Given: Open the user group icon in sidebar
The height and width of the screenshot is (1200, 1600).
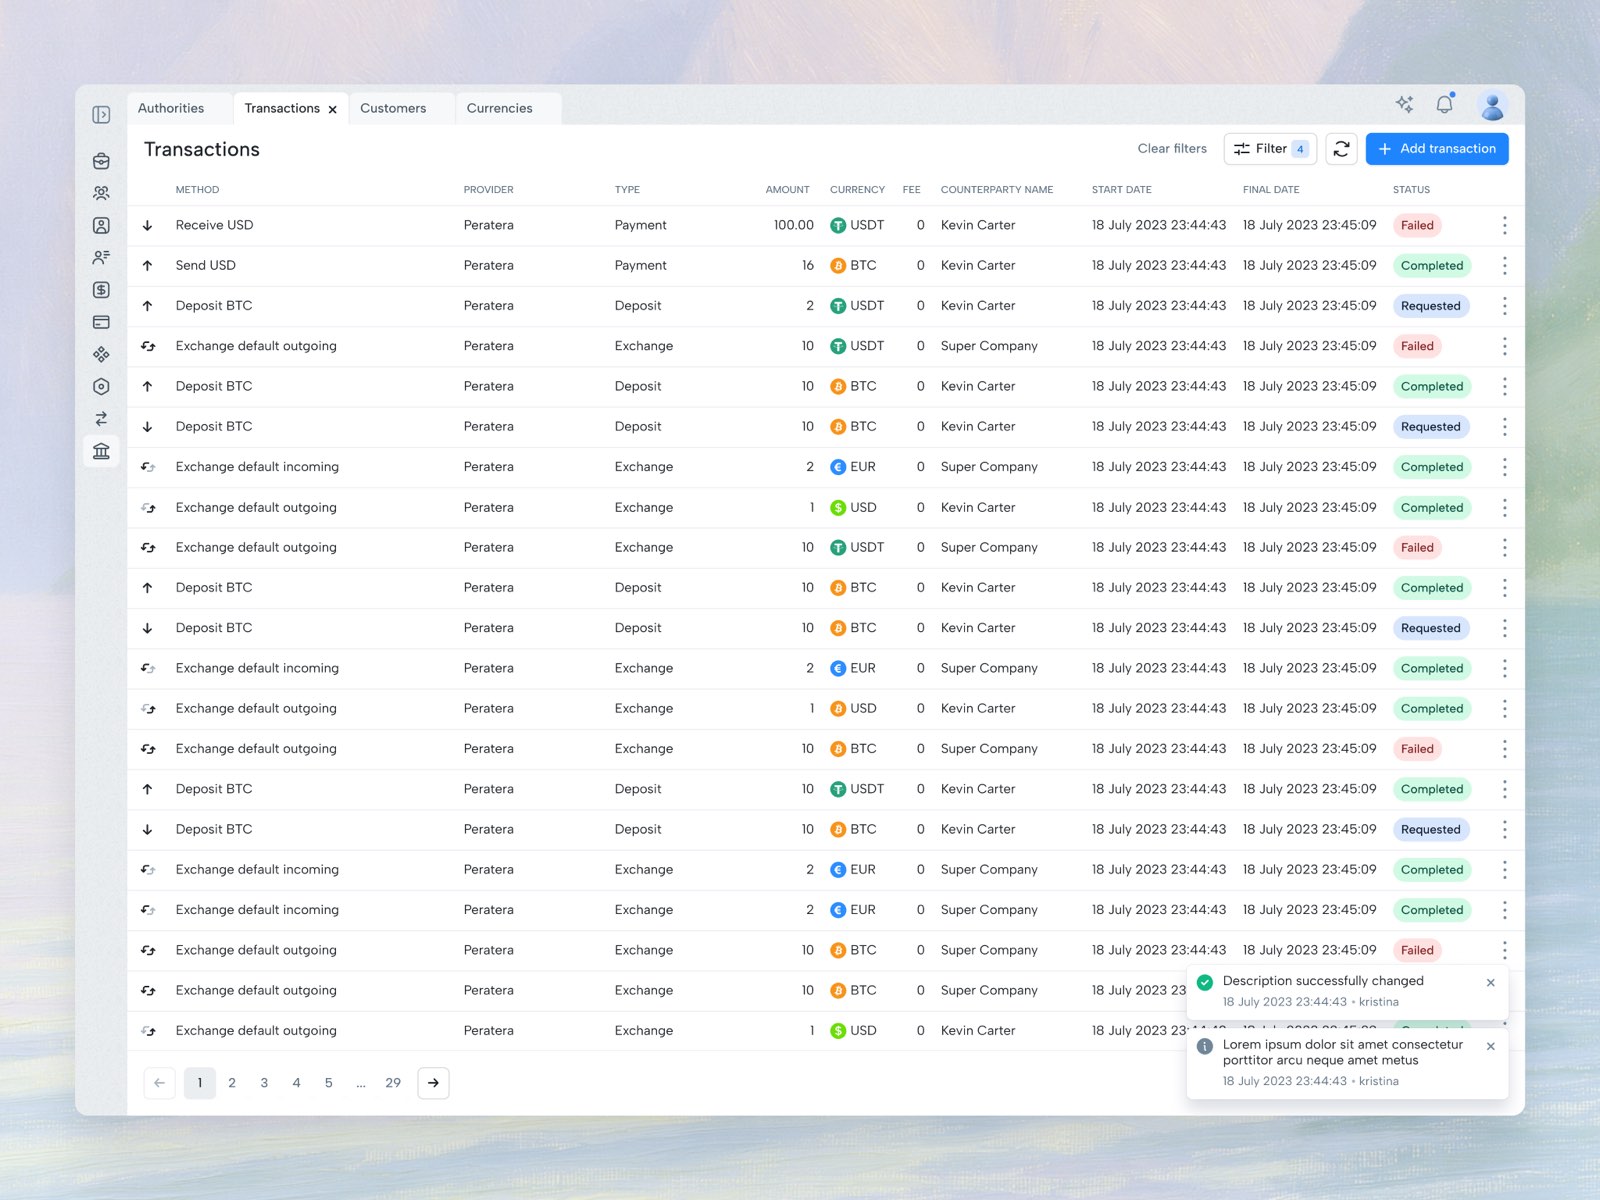Looking at the screenshot, I should point(101,193).
